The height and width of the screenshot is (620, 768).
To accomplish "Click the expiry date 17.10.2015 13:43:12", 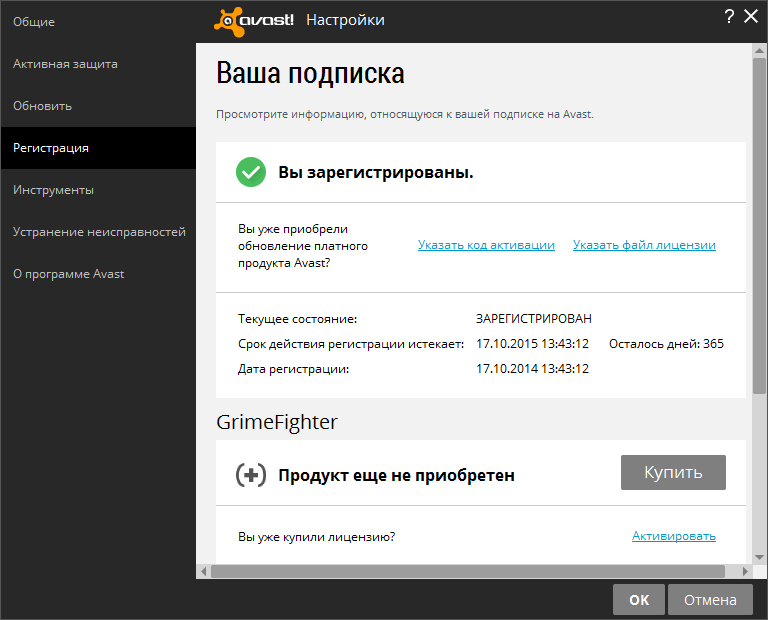I will [532, 344].
